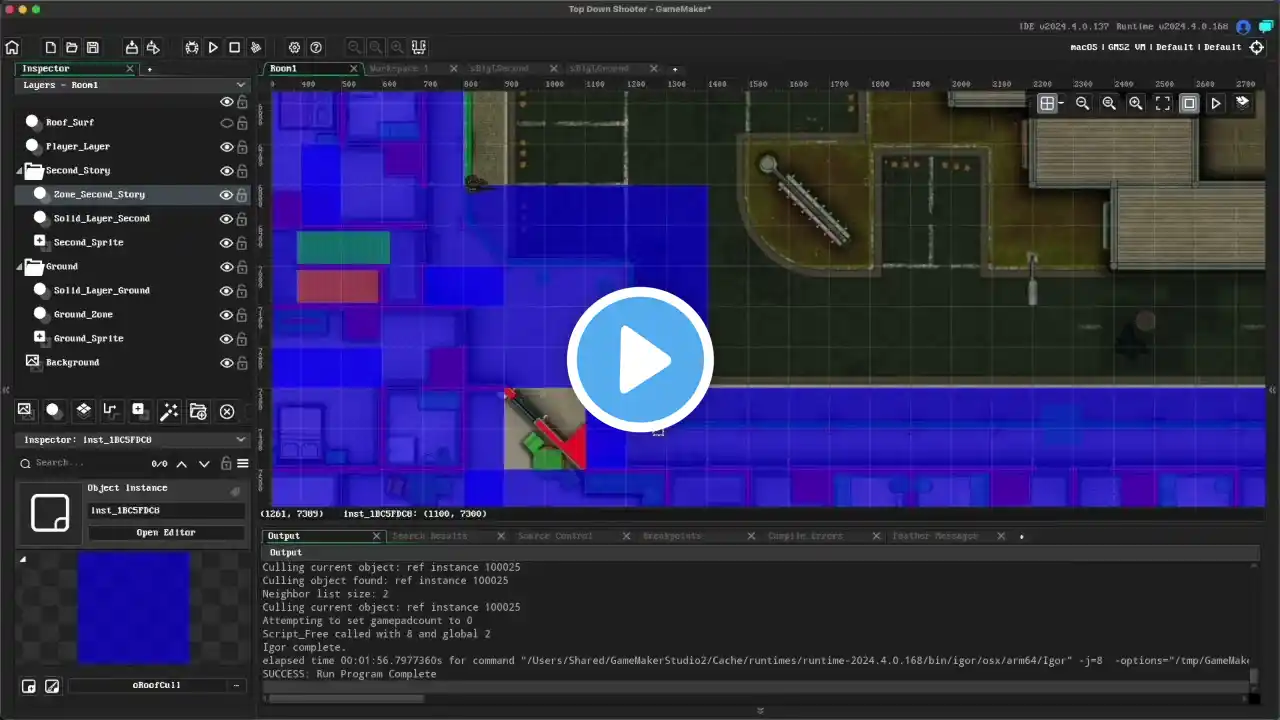Open Game Options with the gear icon
Viewport: 1280px width, 720px height.
pyautogui.click(x=294, y=47)
